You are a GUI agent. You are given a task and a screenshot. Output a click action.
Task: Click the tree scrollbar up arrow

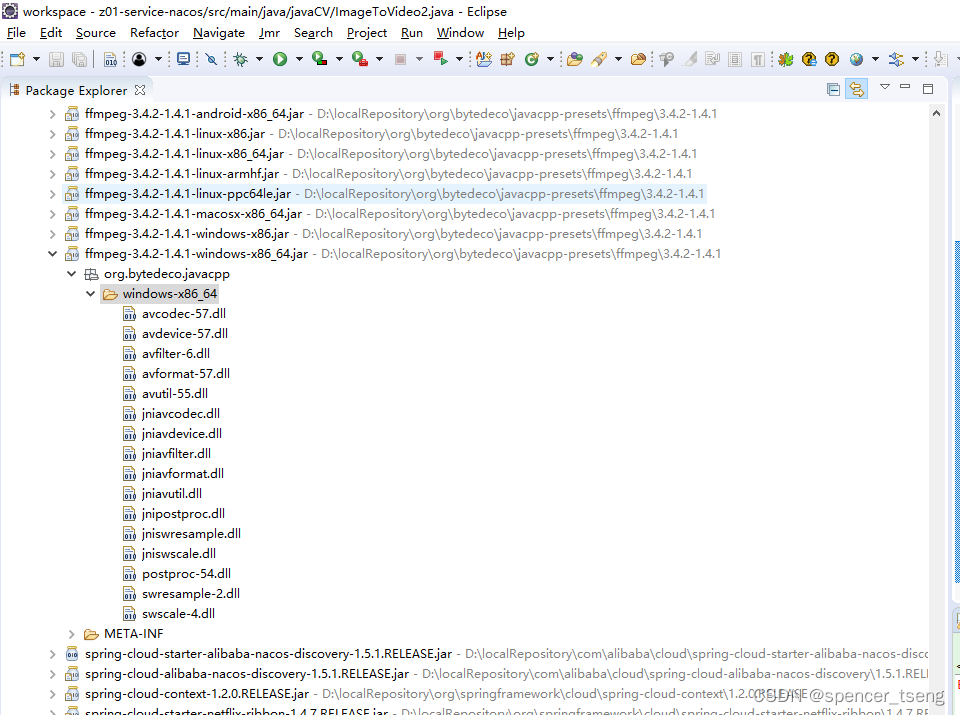click(x=936, y=113)
